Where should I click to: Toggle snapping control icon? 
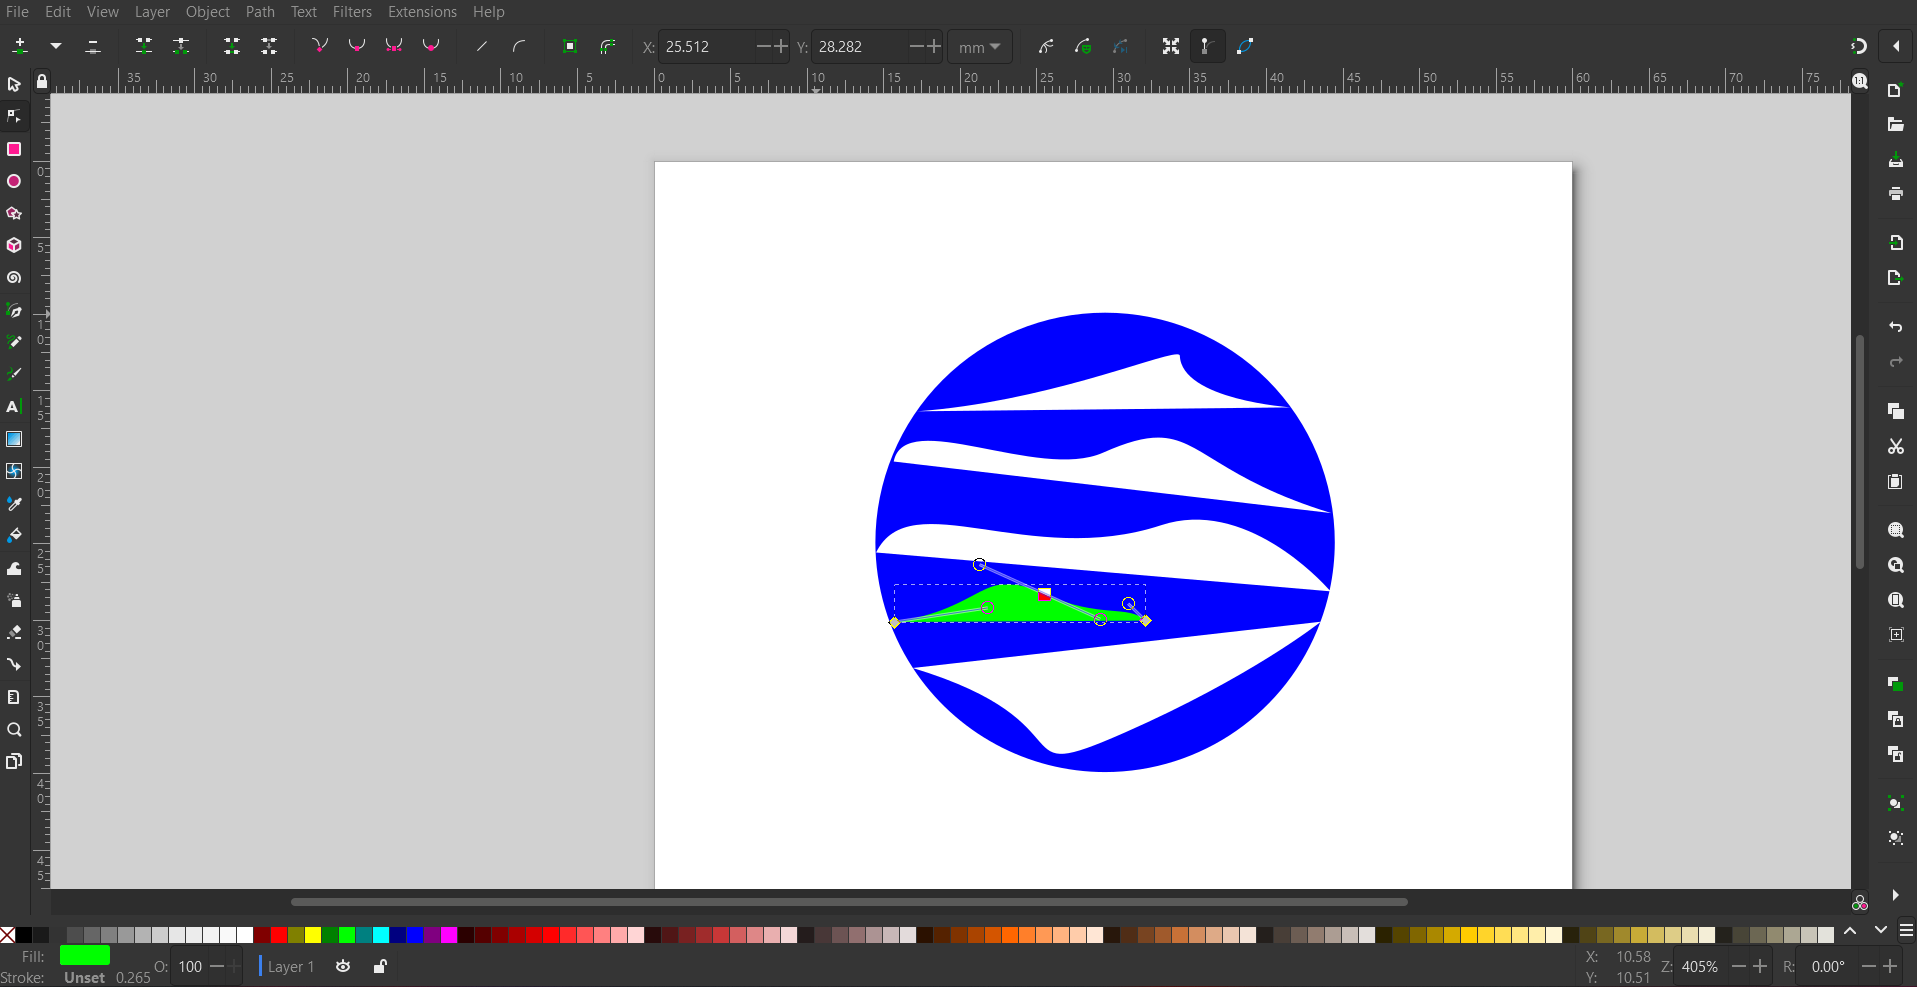[x=1858, y=46]
